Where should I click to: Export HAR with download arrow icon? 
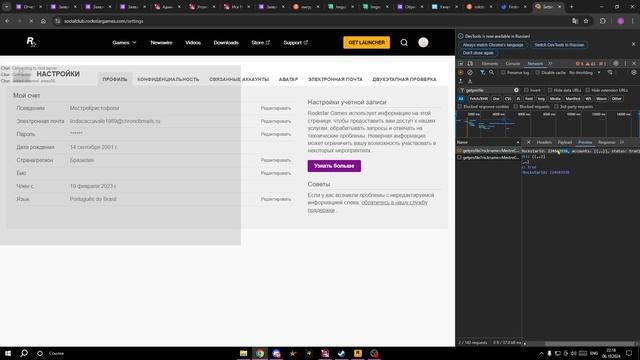tap(470, 82)
